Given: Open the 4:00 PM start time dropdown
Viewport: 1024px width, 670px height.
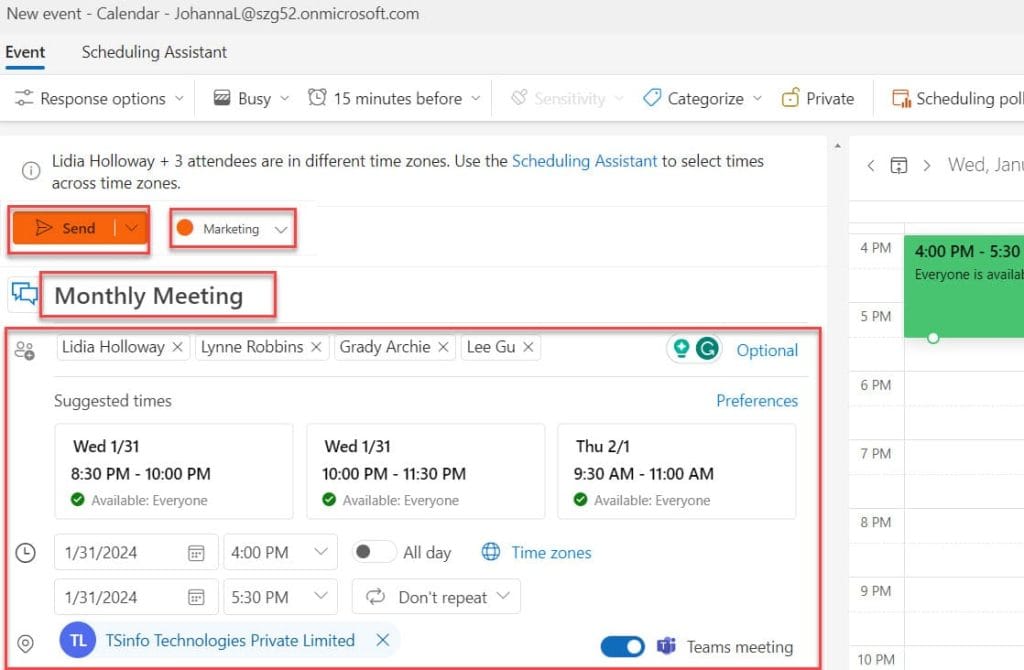Looking at the screenshot, I should tap(321, 552).
